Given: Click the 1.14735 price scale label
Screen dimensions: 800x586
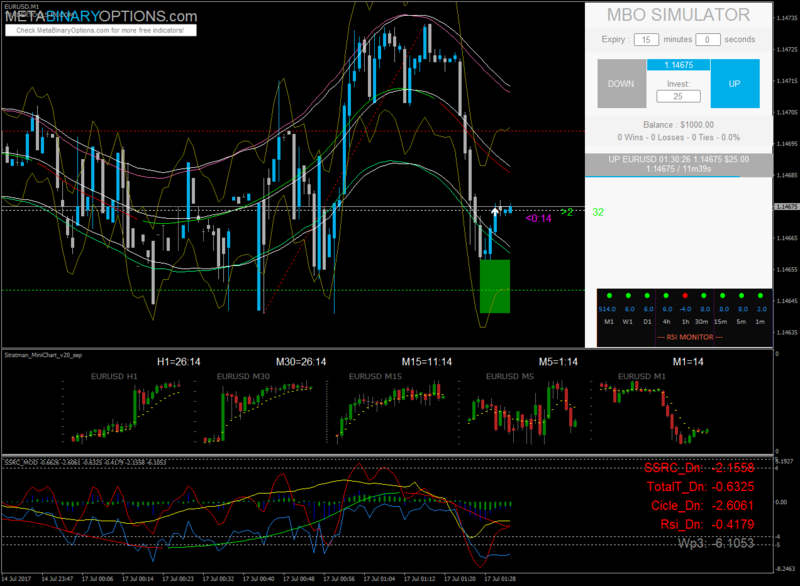Looking at the screenshot, I should (x=787, y=18).
